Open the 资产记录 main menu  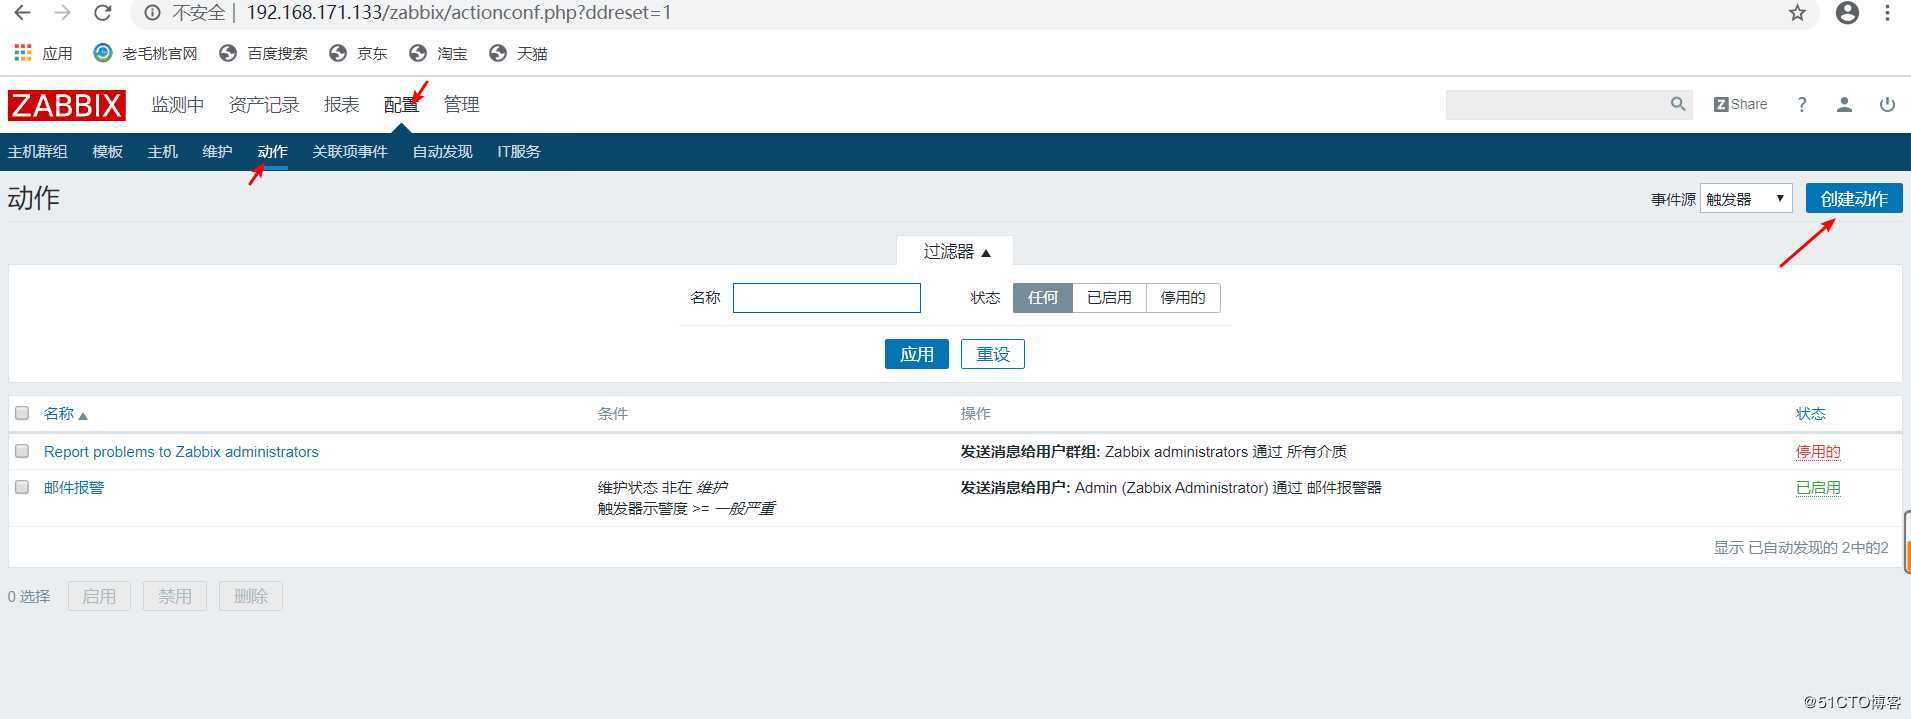coord(264,105)
